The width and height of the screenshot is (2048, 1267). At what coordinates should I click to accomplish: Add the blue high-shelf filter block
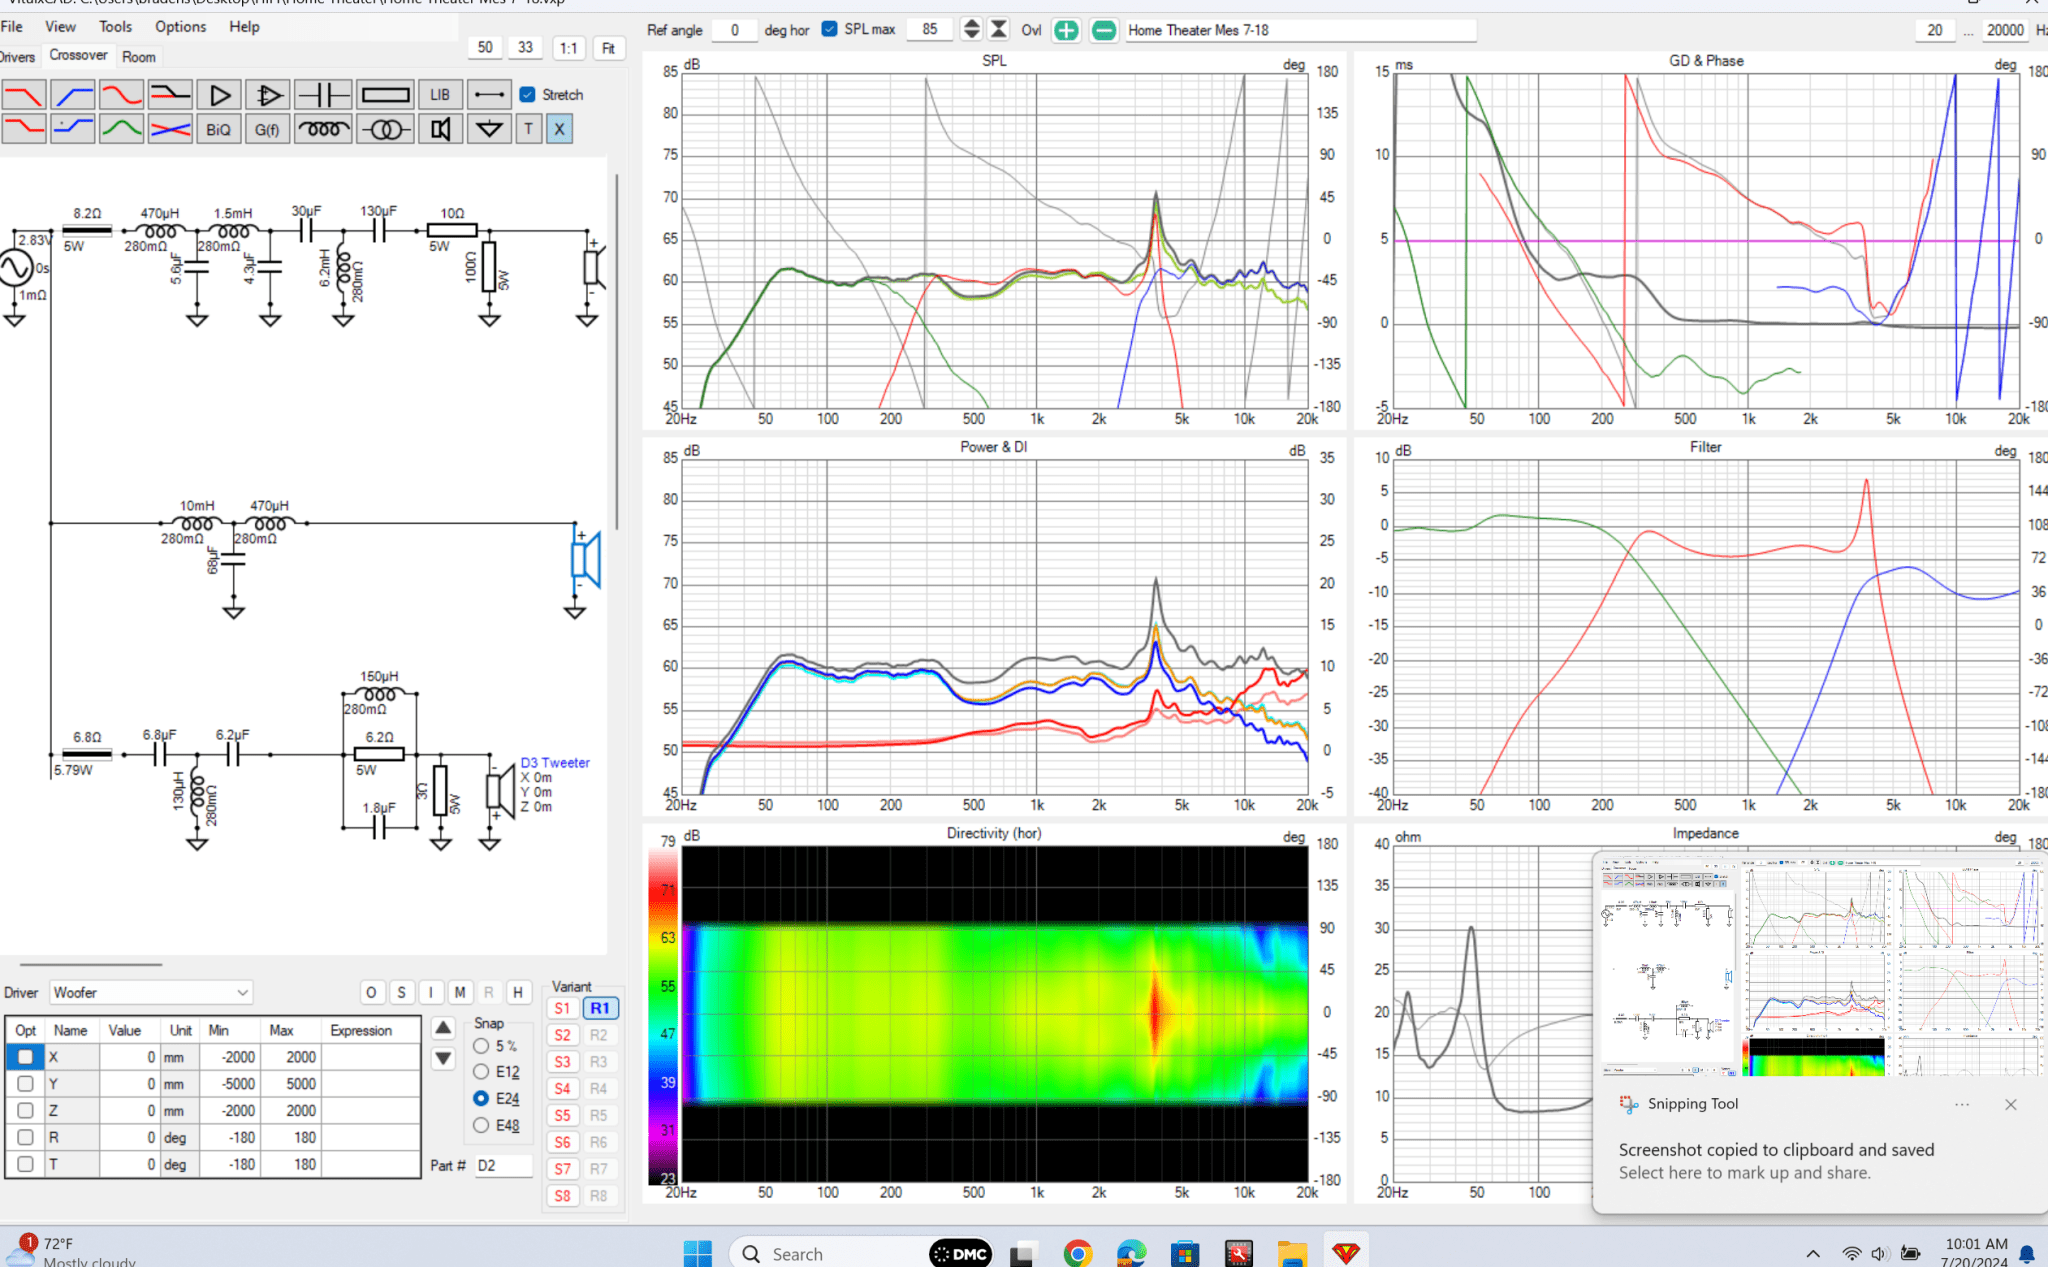pos(73,129)
